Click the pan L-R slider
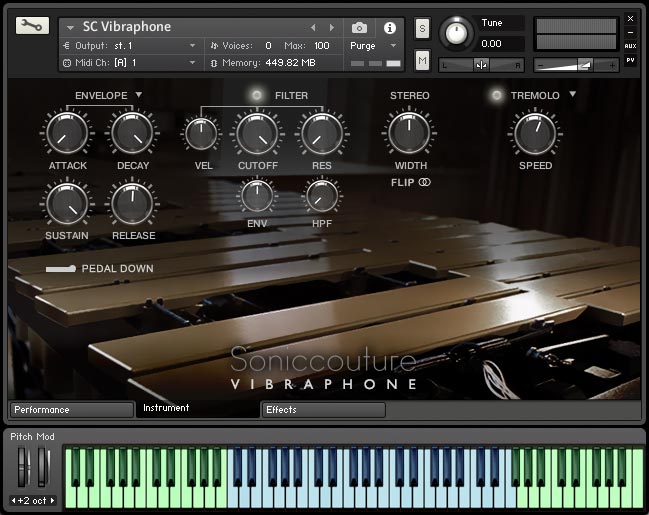The width and height of the screenshot is (649, 515). 481,65
